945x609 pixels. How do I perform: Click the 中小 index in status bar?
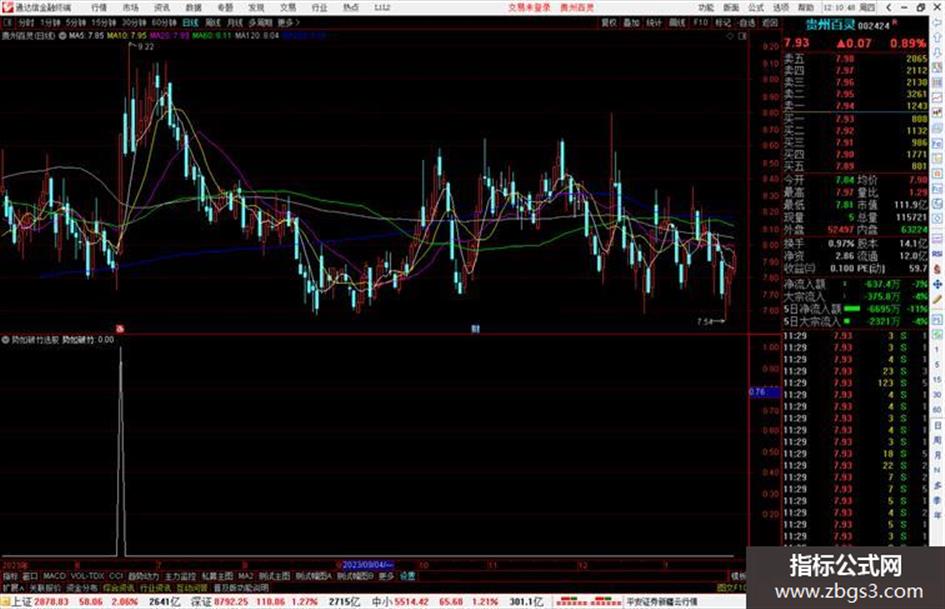(381, 602)
